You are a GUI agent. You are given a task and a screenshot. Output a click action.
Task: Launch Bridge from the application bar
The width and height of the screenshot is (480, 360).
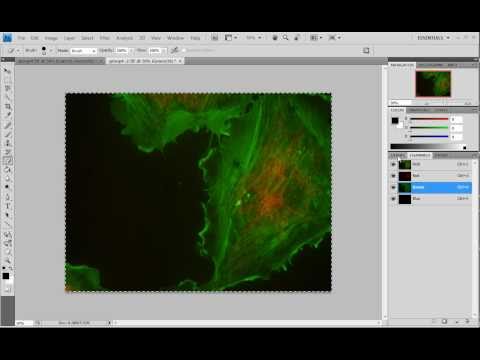tap(215, 38)
